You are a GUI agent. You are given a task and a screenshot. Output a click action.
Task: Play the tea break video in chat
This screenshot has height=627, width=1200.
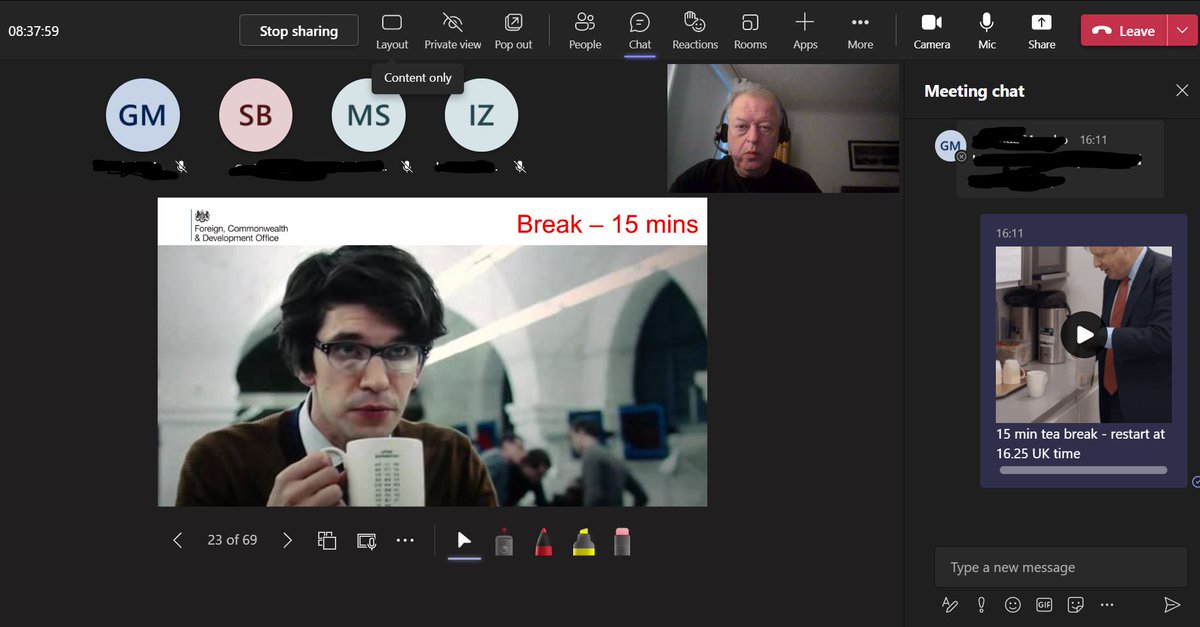coord(1083,334)
